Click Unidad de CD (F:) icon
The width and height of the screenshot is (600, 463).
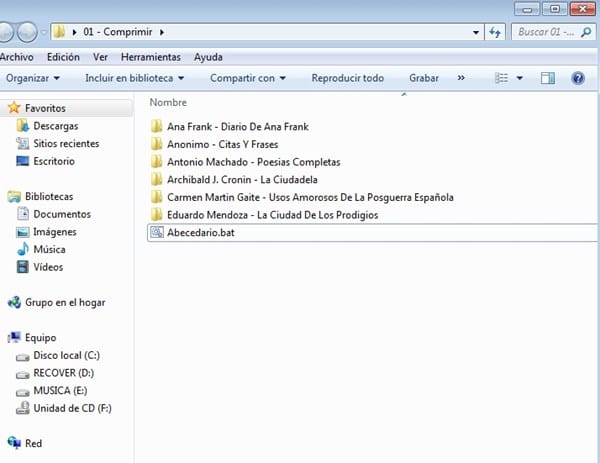point(23,408)
